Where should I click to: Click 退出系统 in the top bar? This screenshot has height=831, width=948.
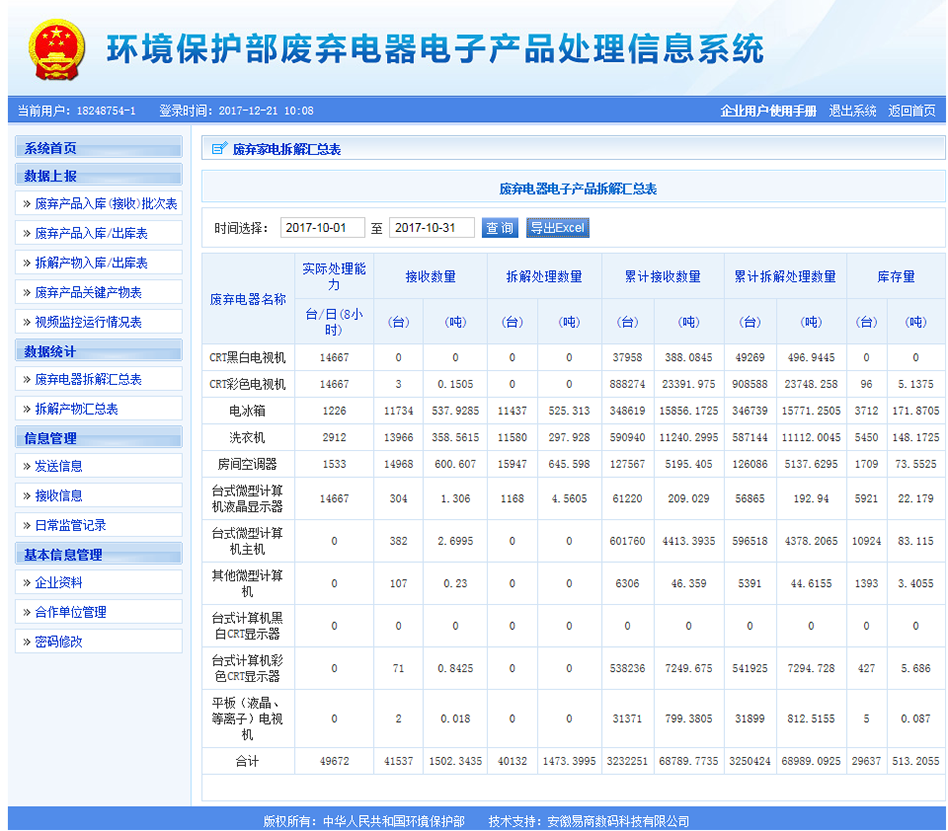(x=852, y=111)
